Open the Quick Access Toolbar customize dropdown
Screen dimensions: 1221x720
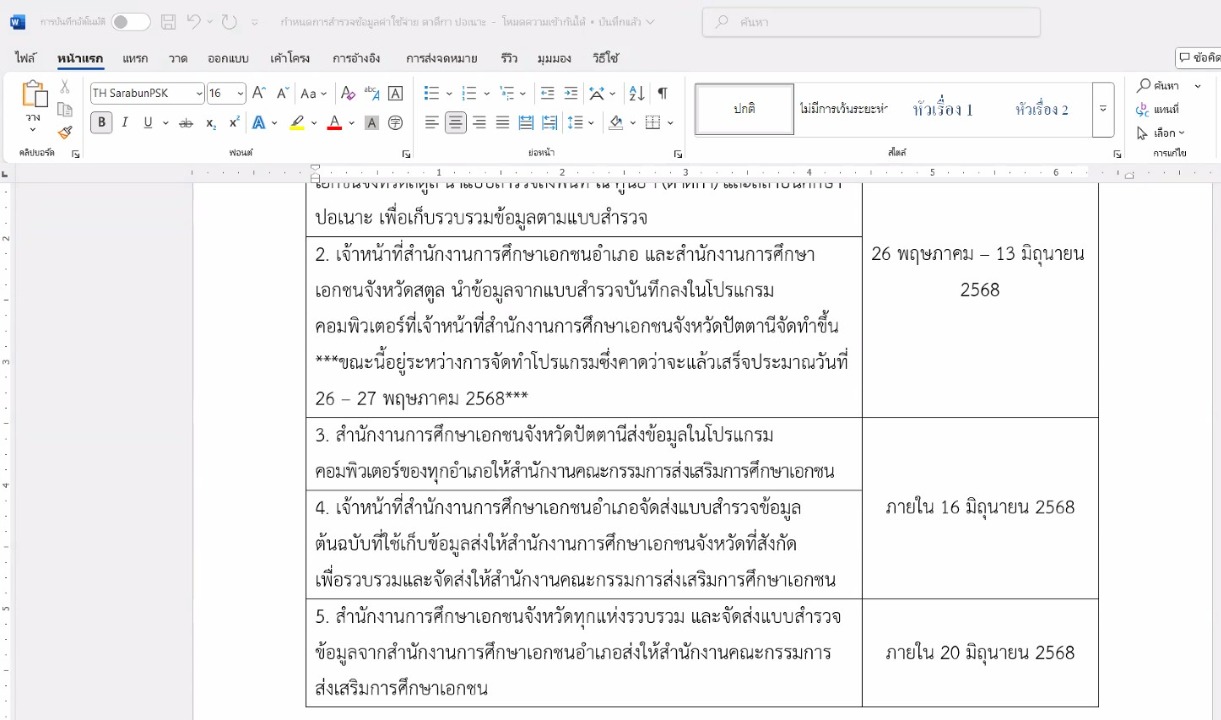255,22
